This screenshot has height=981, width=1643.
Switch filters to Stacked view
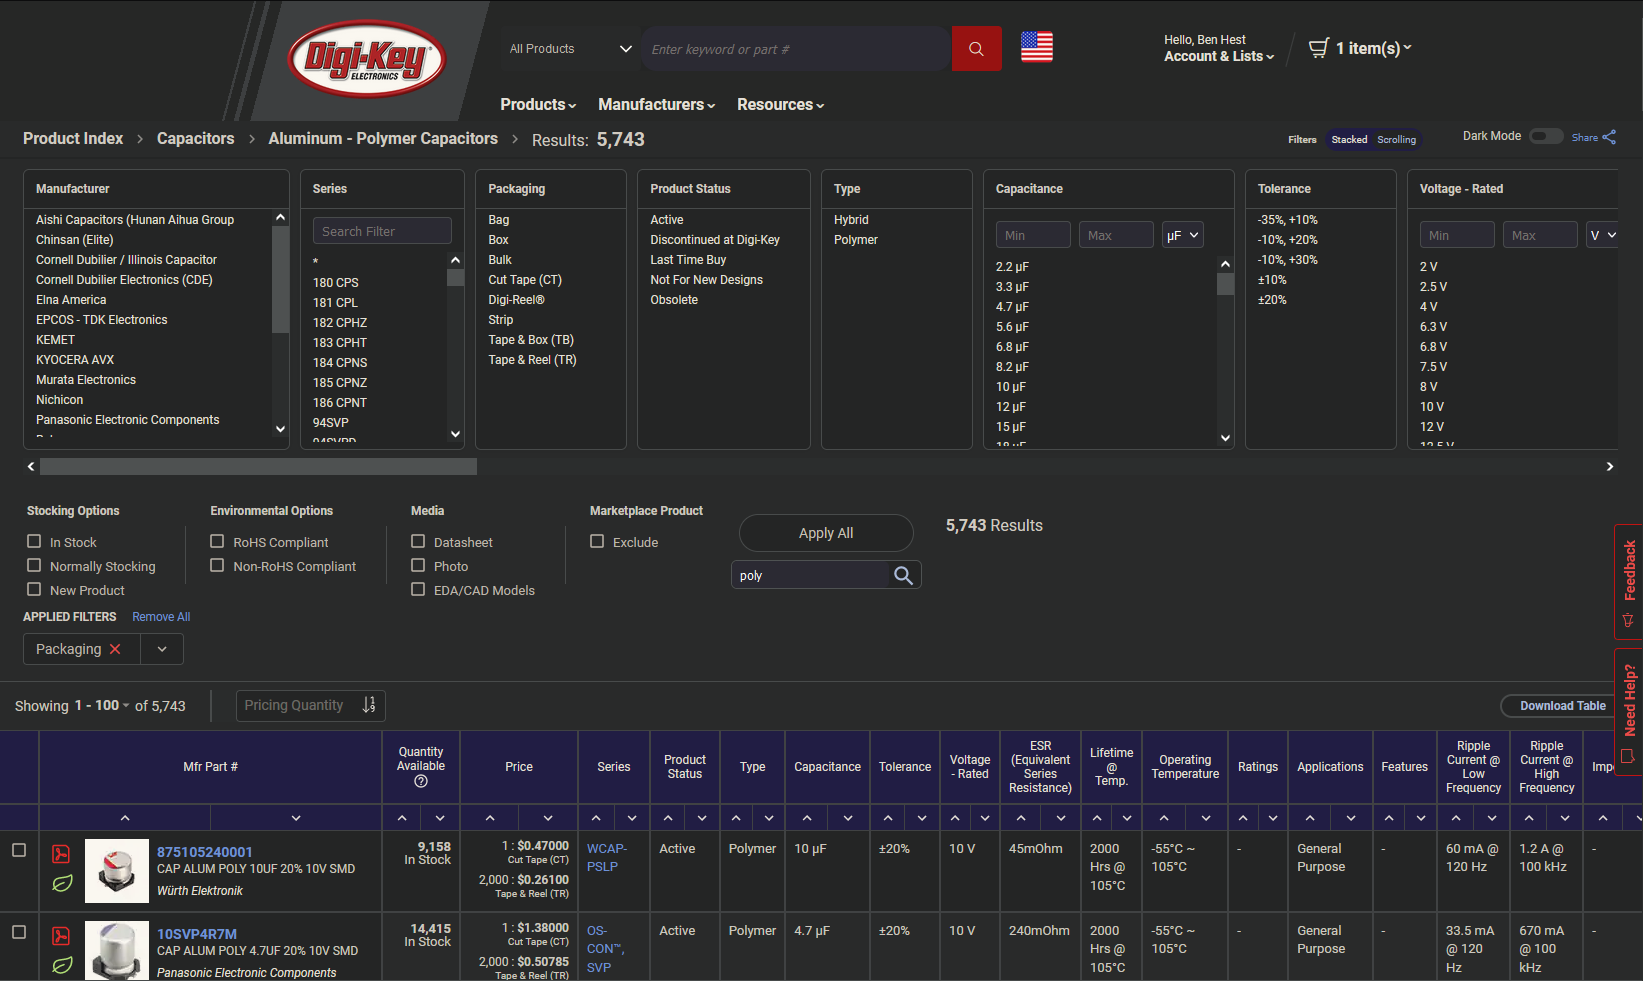[1349, 140]
